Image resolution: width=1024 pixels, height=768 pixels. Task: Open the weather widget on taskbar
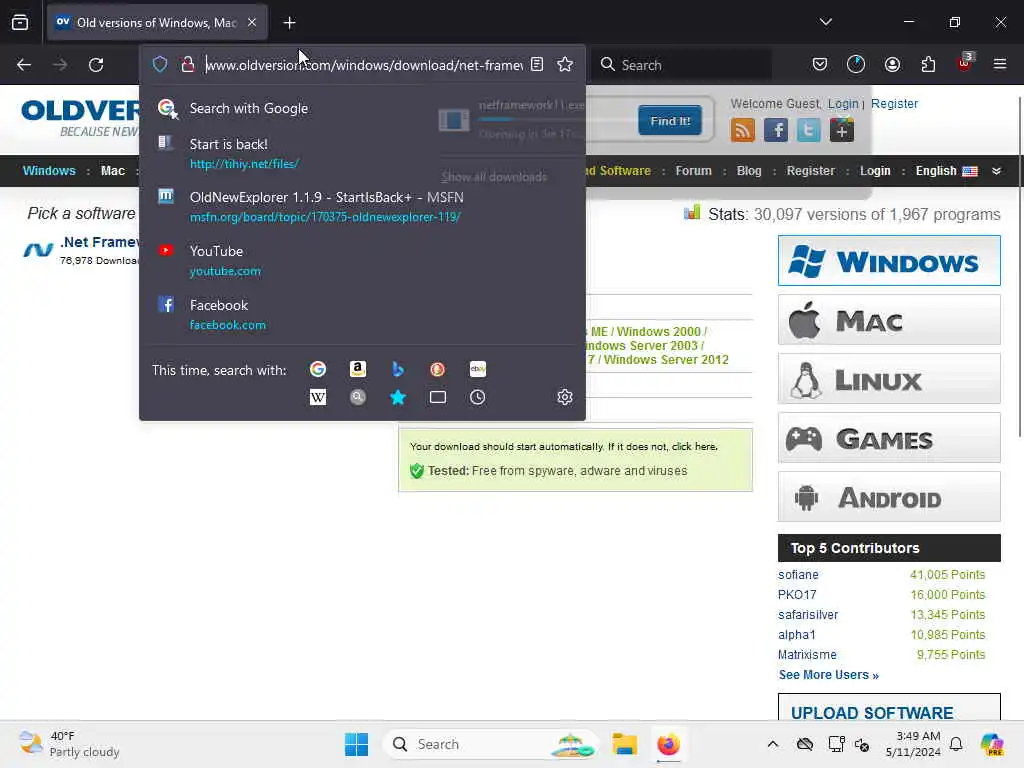click(70, 744)
